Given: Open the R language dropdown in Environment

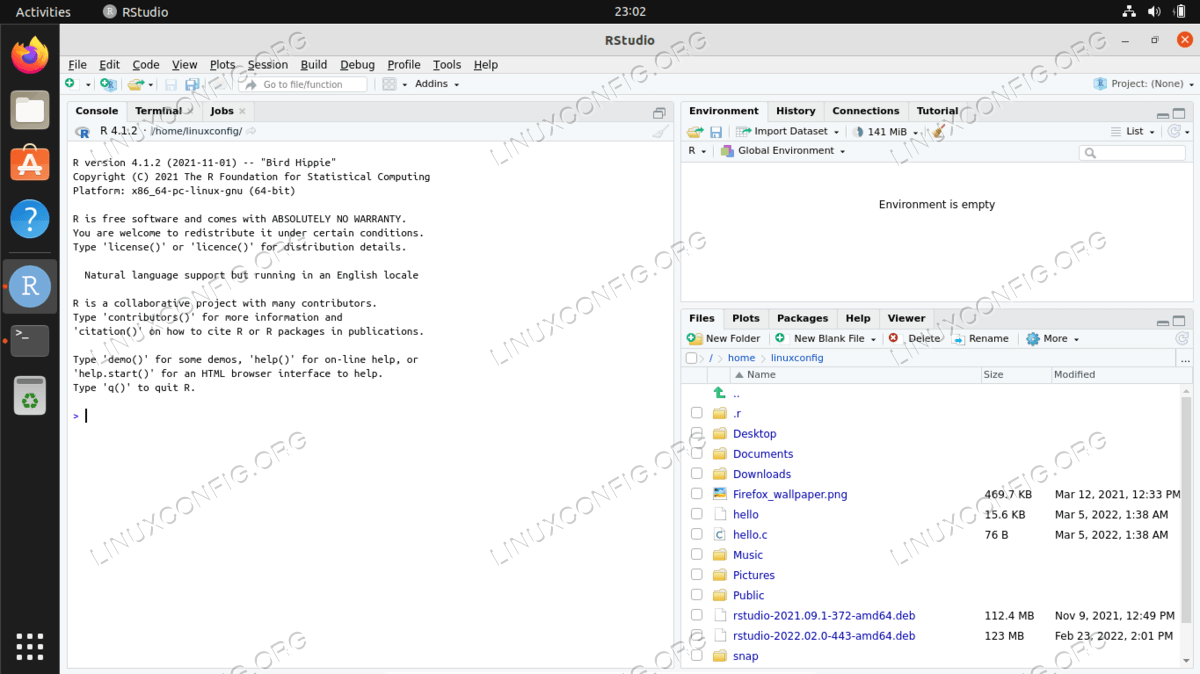Looking at the screenshot, I should click(x=697, y=151).
